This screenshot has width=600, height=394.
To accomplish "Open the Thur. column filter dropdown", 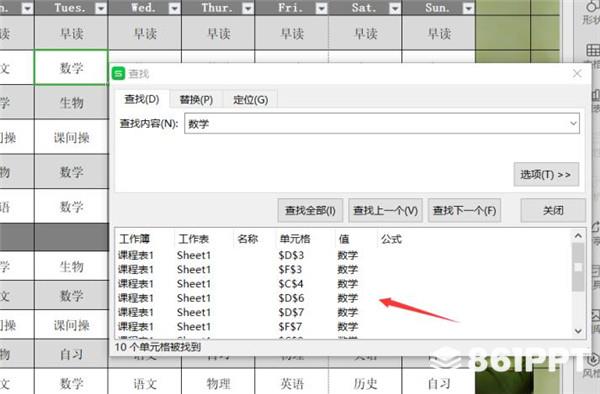I will coord(248,8).
